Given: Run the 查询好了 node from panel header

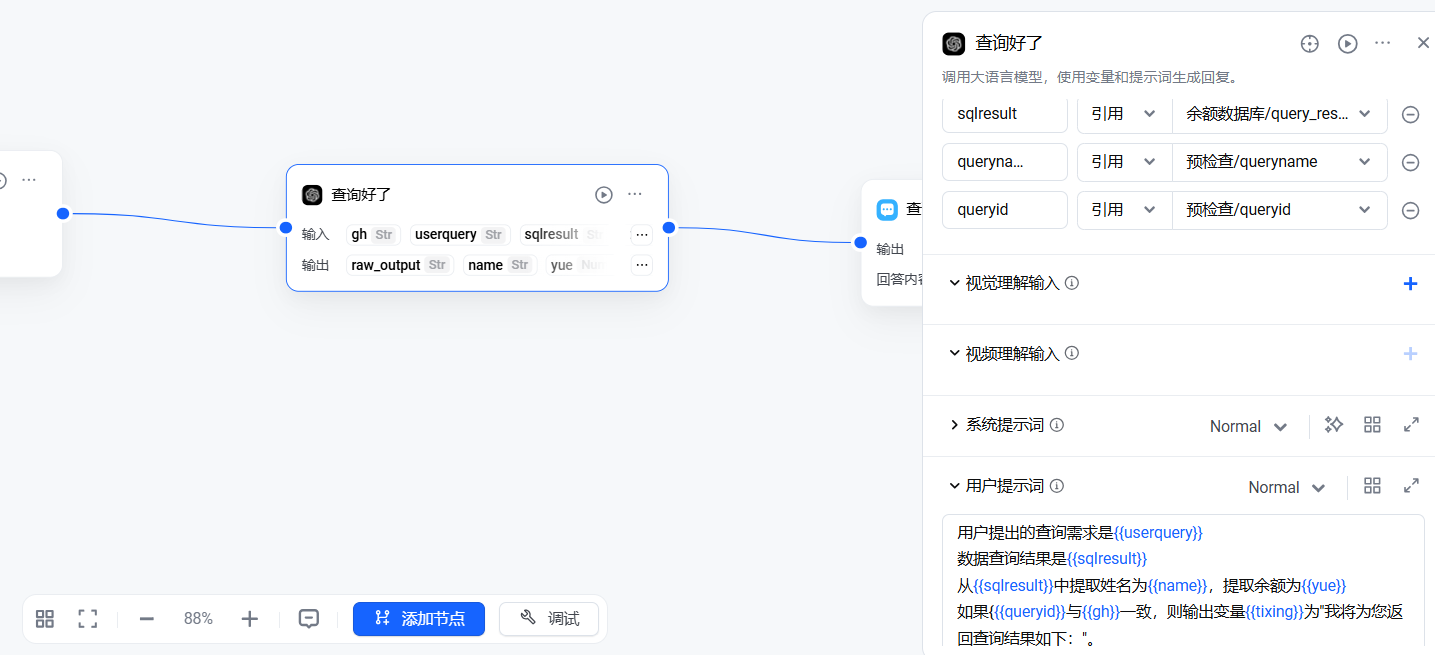Looking at the screenshot, I should tap(1348, 43).
